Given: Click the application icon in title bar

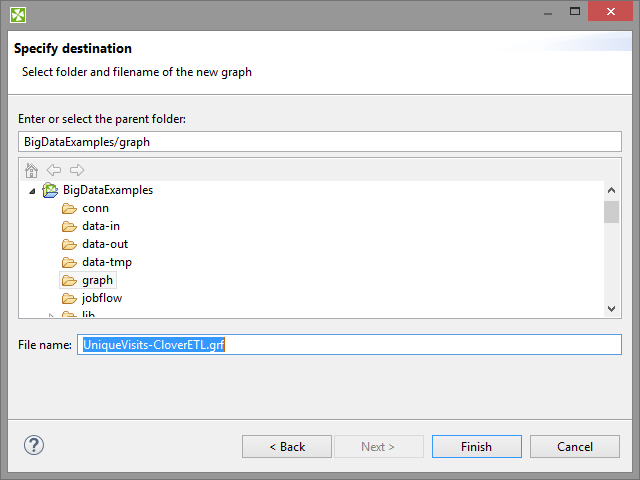Looking at the screenshot, I should (x=18, y=14).
